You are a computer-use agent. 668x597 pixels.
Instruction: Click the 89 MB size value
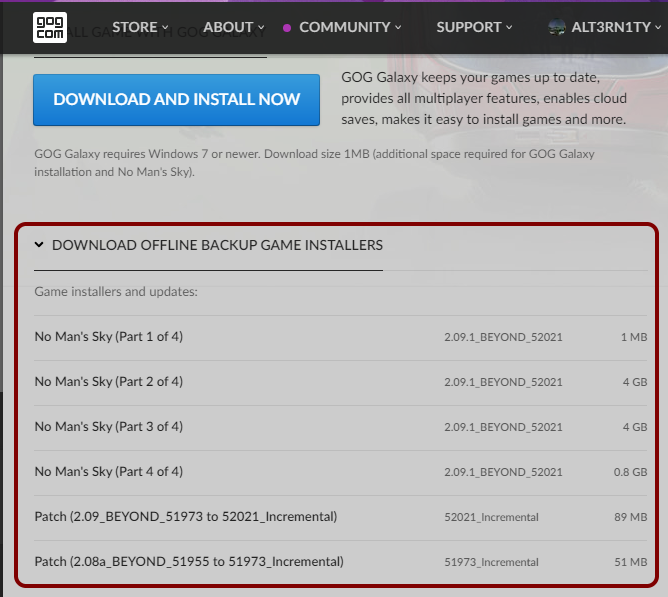631,517
